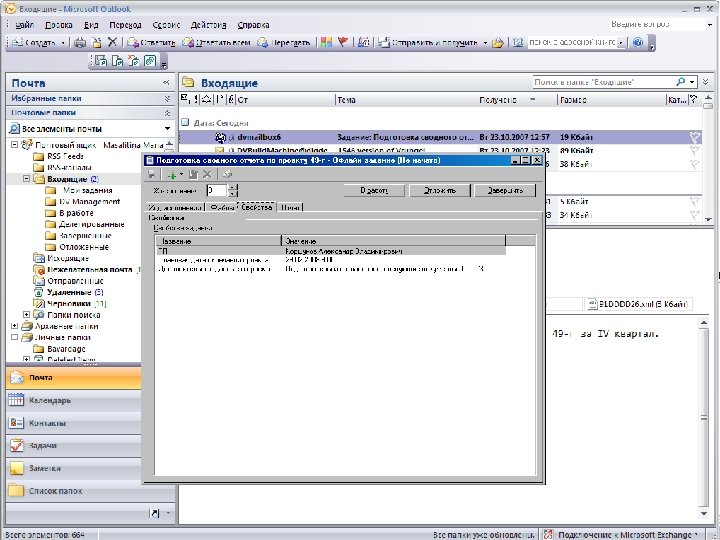The height and width of the screenshot is (540, 720).
Task: Click the Переслать forward button
Action: pos(284,43)
